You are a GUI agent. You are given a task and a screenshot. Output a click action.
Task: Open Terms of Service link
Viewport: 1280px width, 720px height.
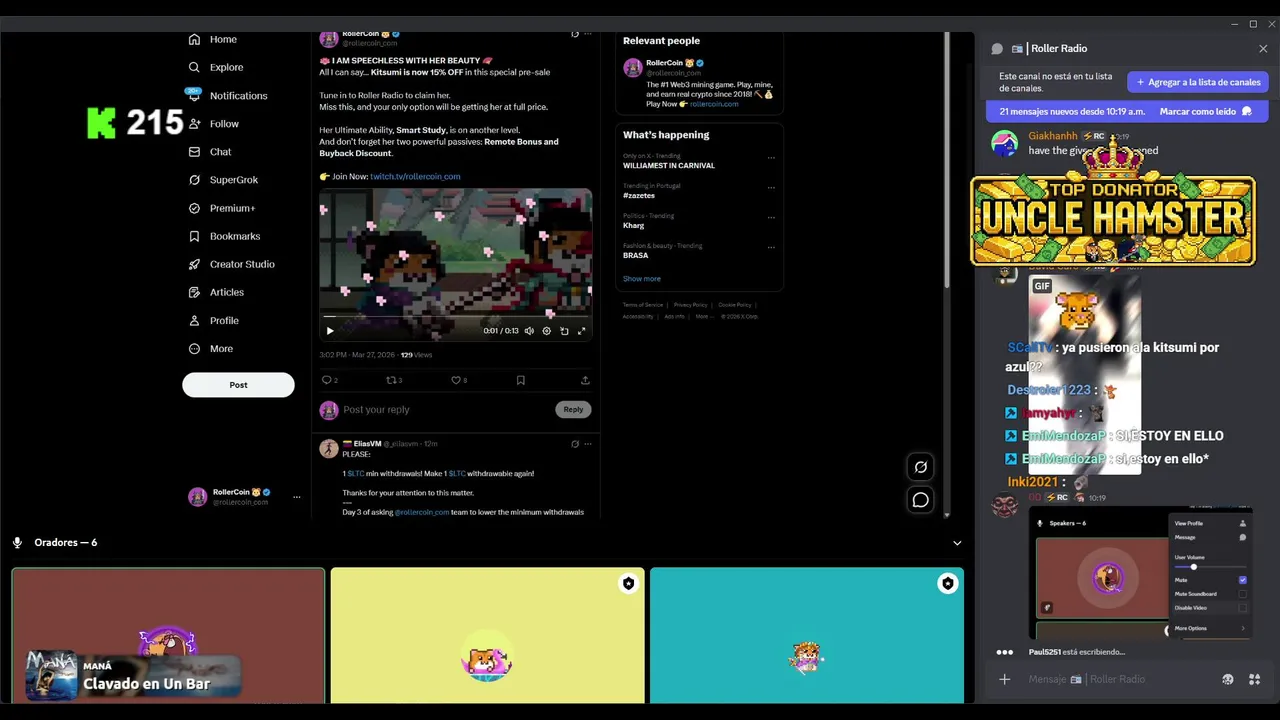(x=643, y=305)
